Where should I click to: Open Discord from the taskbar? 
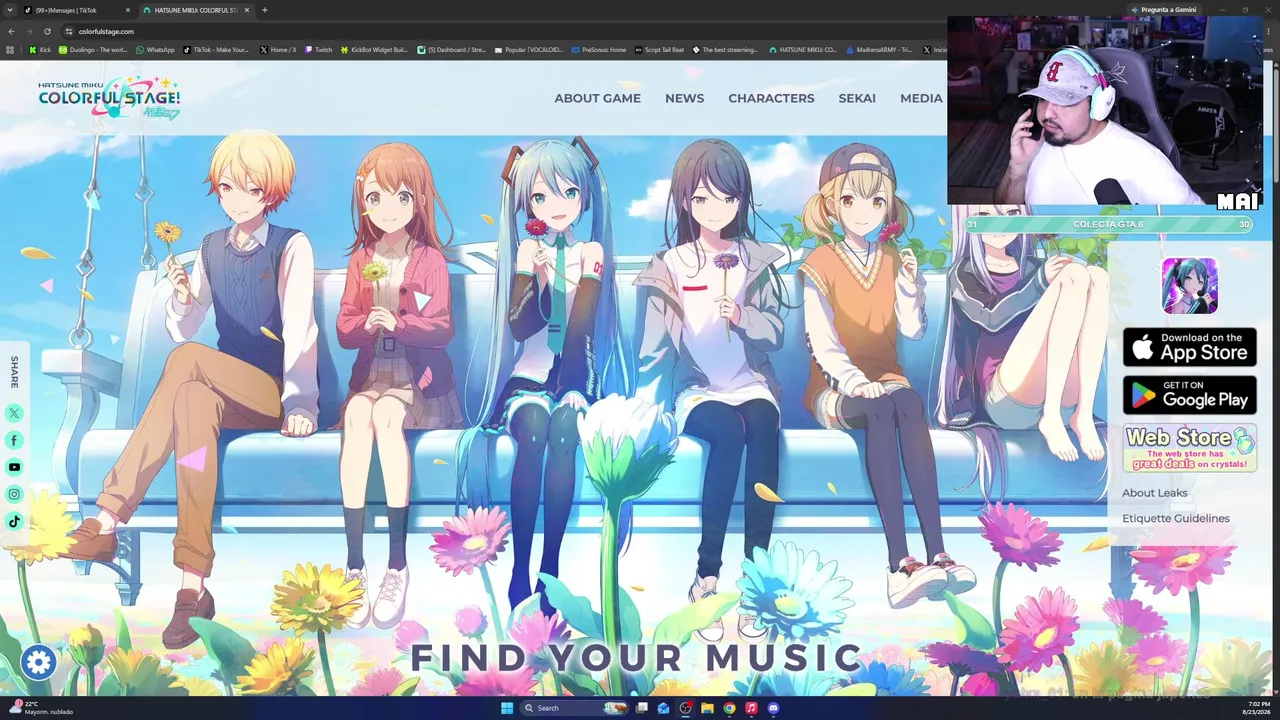[773, 708]
